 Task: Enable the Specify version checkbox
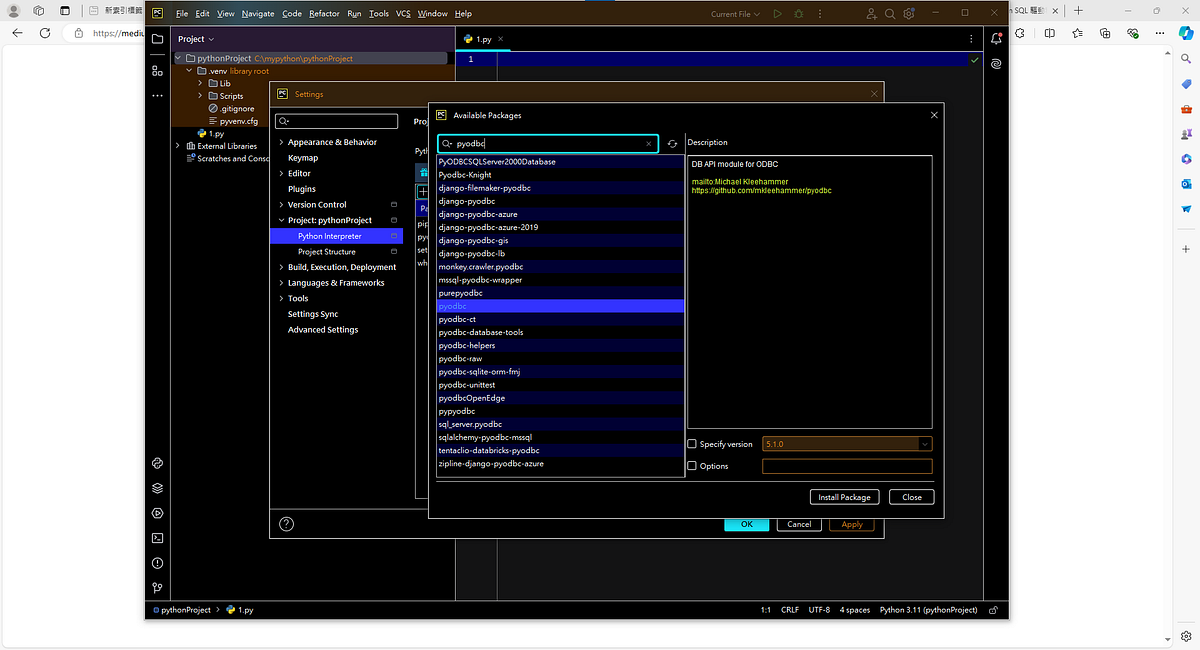pyautogui.click(x=691, y=444)
